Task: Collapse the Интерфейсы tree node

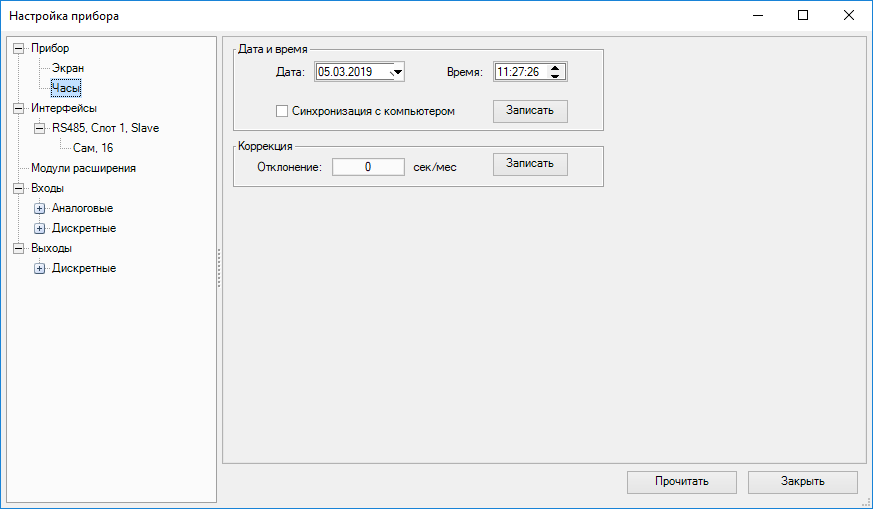Action: click(18, 108)
